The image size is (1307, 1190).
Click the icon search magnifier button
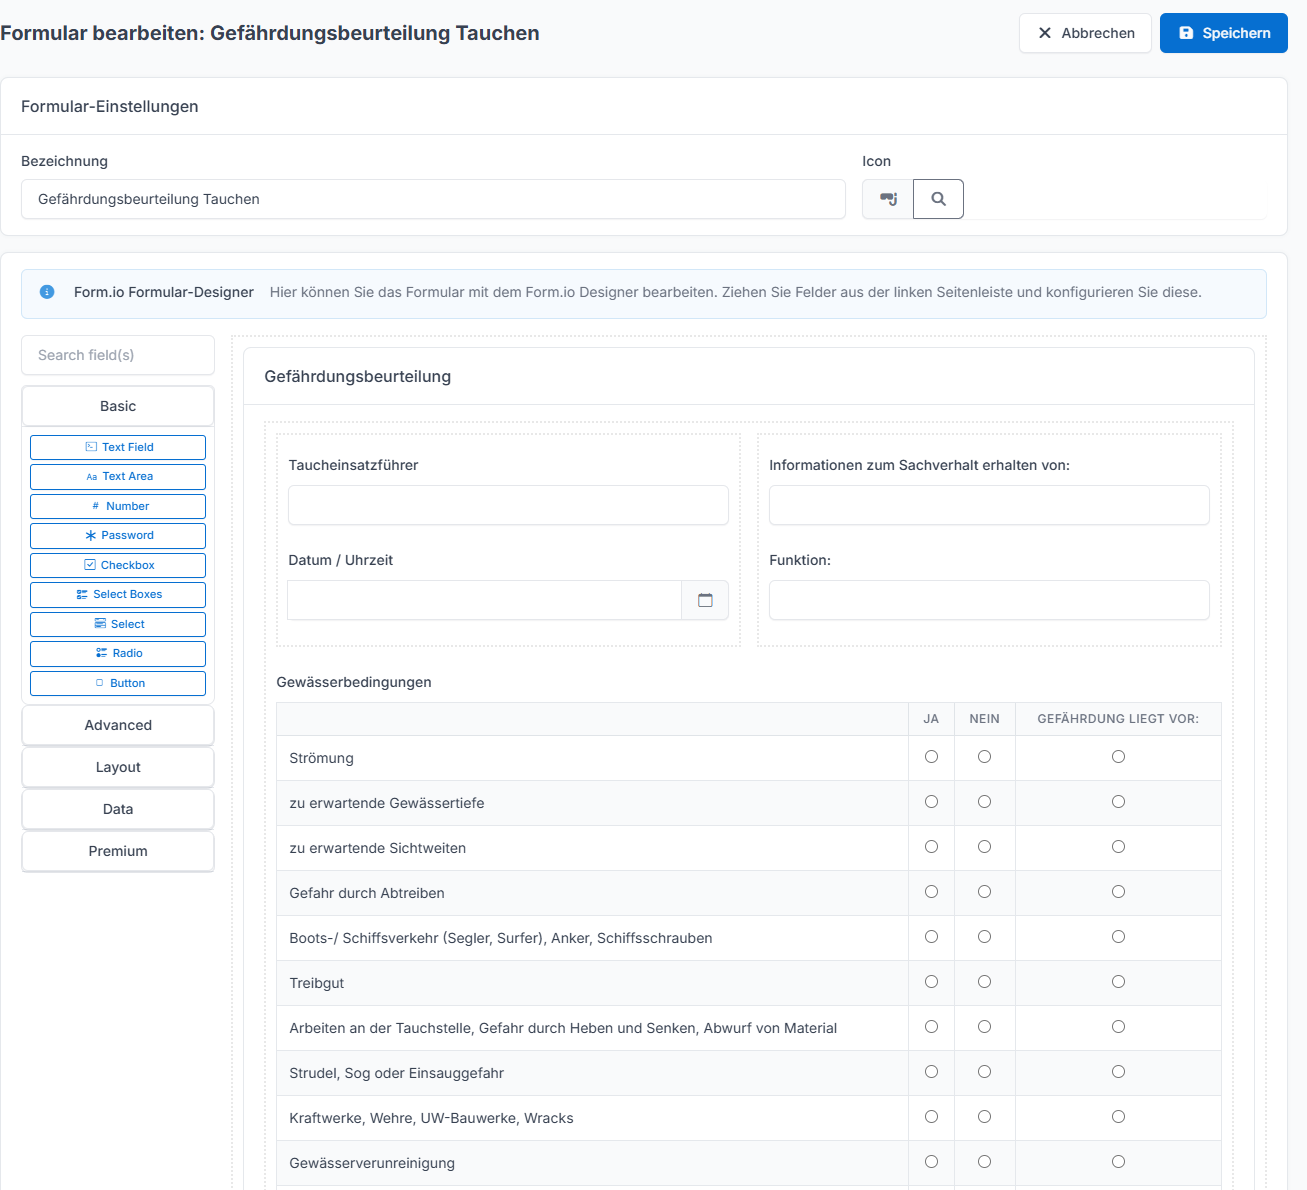(x=938, y=199)
